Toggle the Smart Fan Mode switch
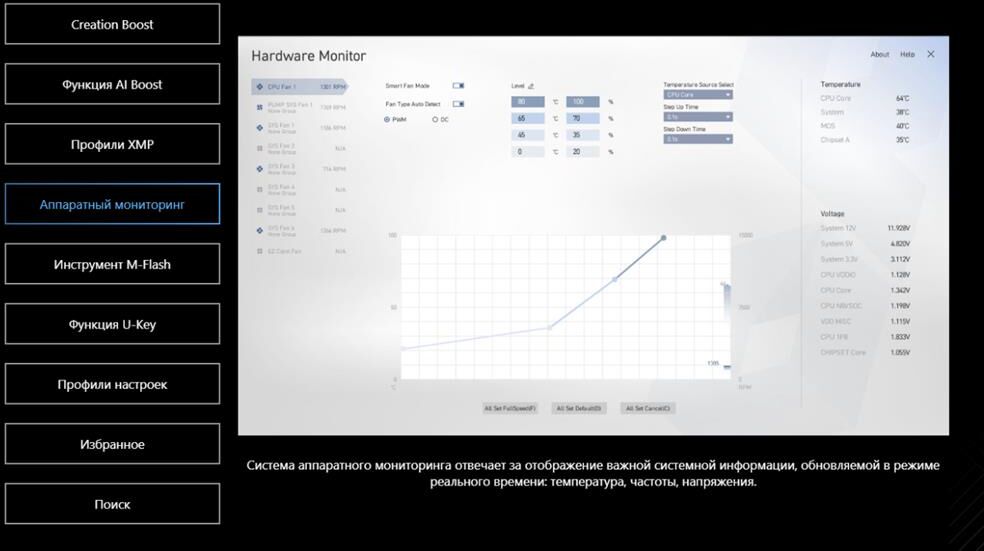Screen dimensions: 984x551 pos(458,86)
